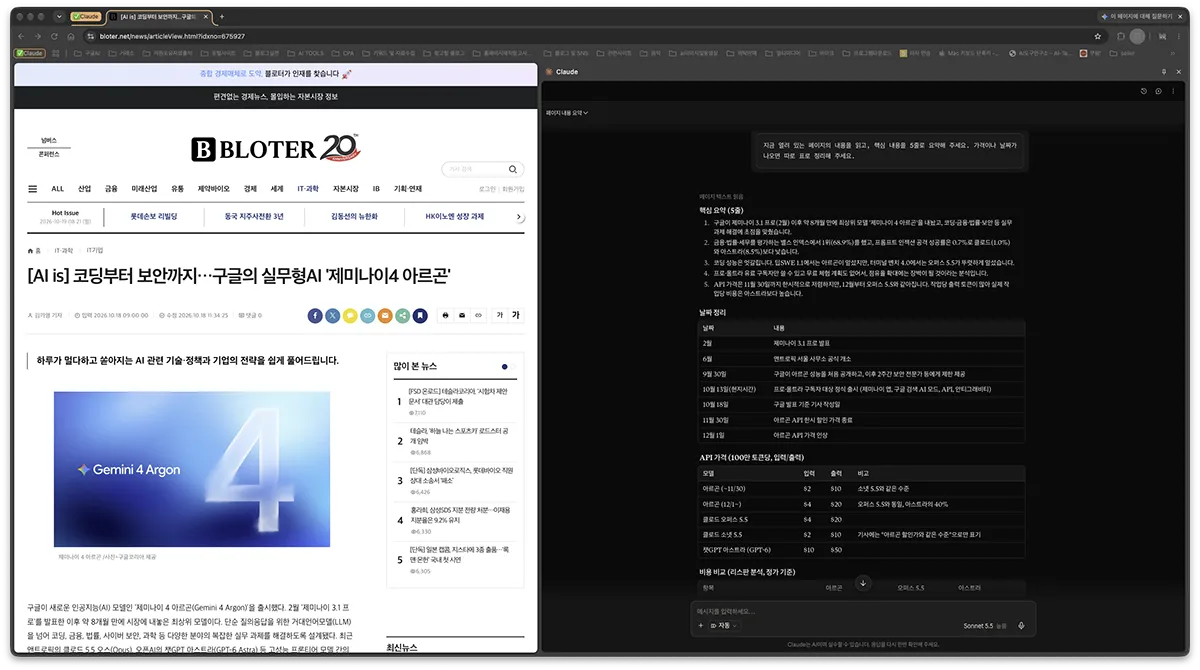The width and height of the screenshot is (1200, 670).
Task: Open the tab search dropdown arrow
Action: pyautogui.click(x=59, y=17)
